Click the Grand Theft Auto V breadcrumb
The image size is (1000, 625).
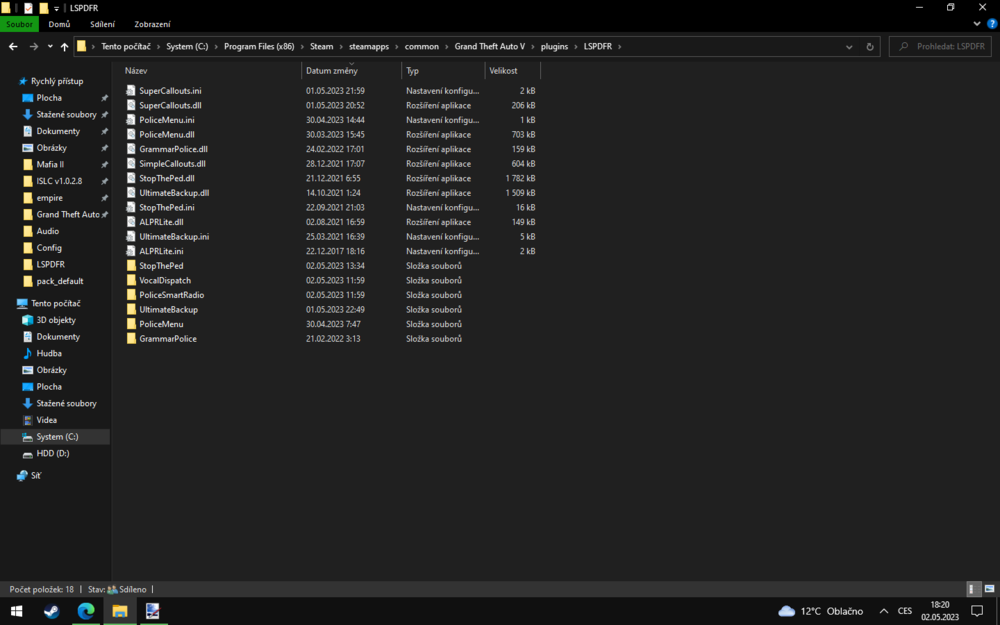pyautogui.click(x=490, y=47)
